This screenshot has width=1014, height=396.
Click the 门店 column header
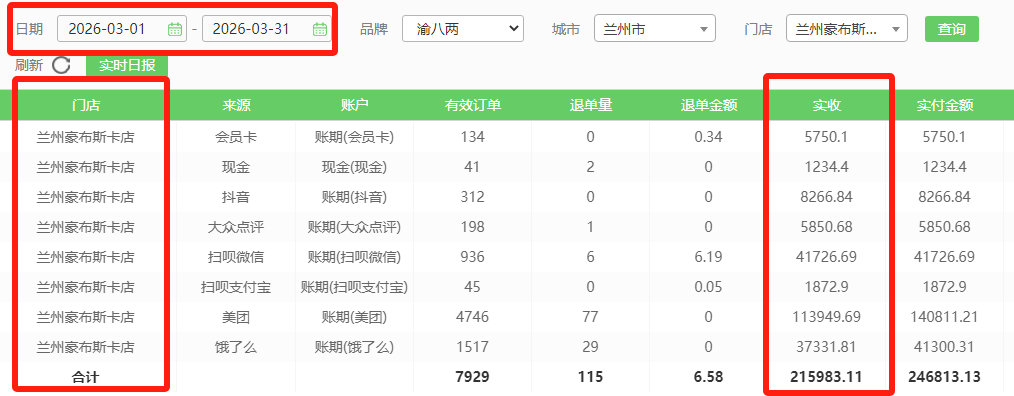[x=85, y=105]
